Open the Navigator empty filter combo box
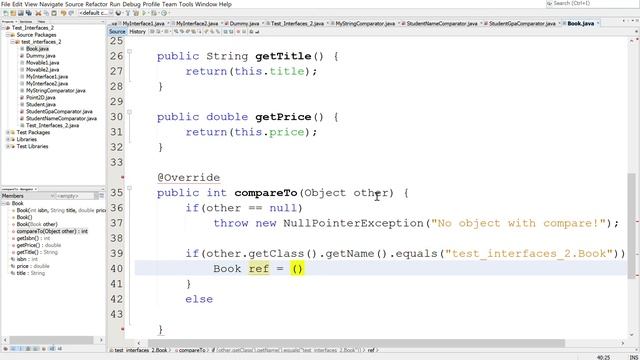The image size is (640, 360). 76,196
